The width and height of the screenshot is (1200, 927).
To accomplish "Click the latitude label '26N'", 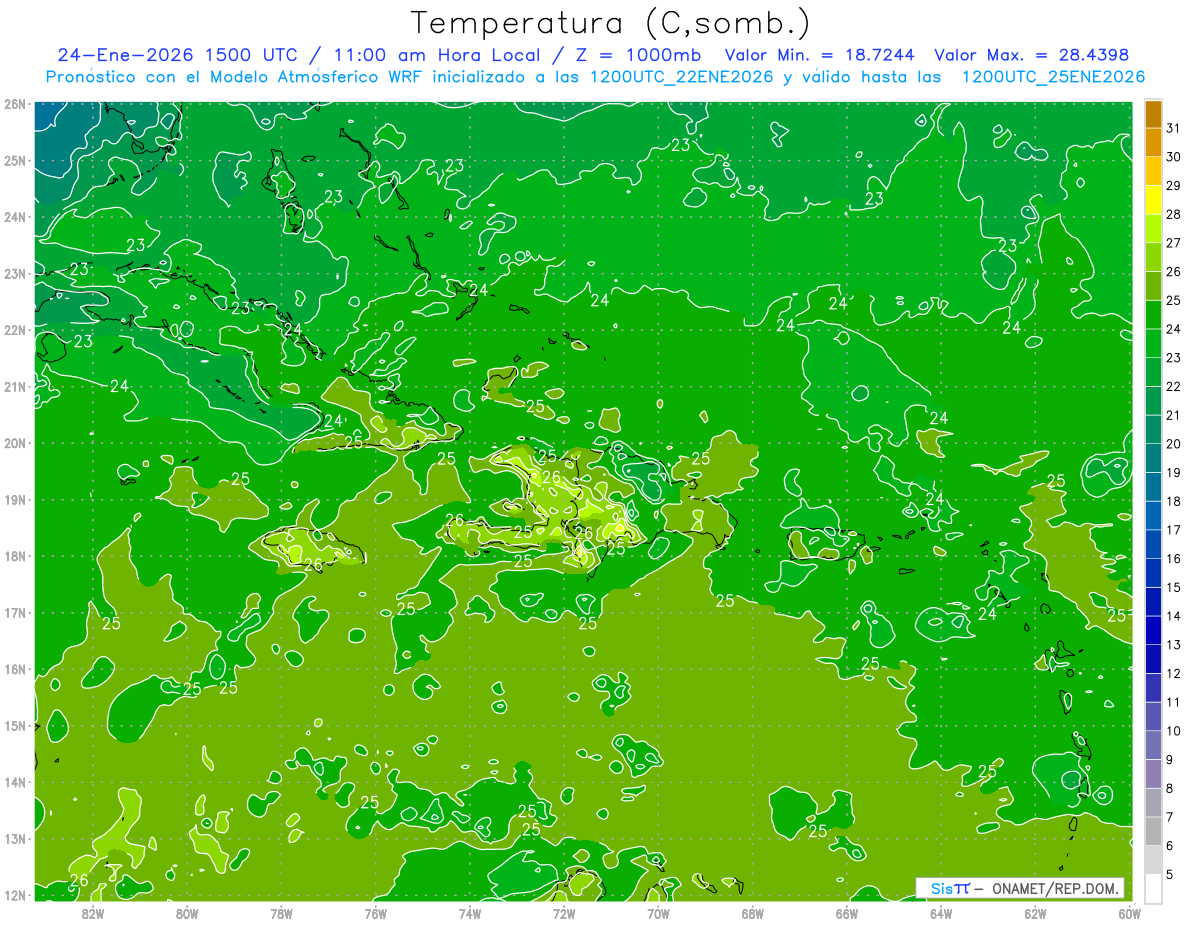I will click(14, 104).
